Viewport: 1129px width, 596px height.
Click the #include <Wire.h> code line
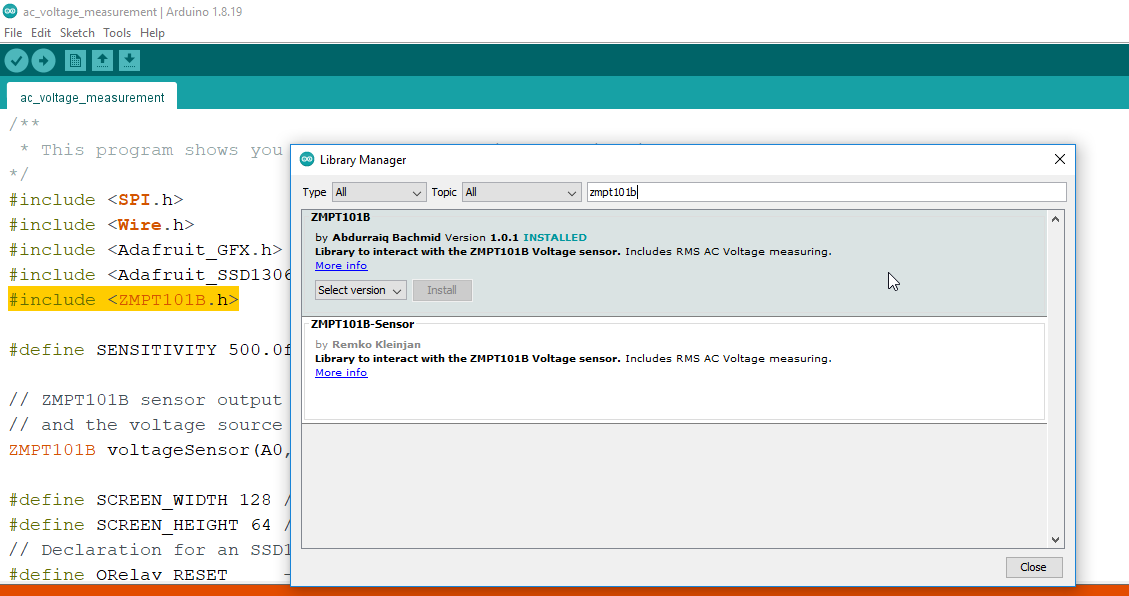pyautogui.click(x=102, y=225)
